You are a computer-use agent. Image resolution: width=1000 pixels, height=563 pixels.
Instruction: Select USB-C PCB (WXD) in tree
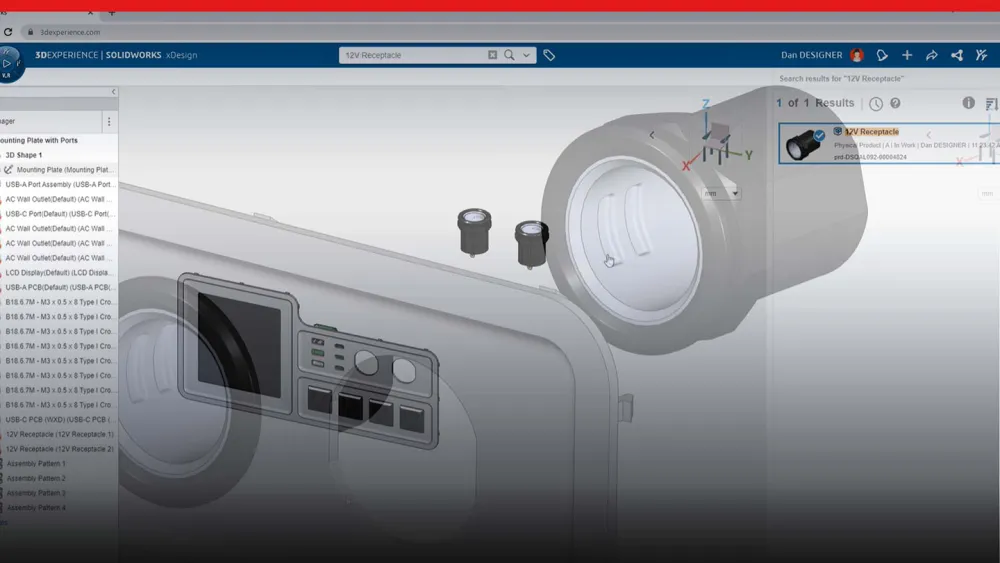point(59,420)
